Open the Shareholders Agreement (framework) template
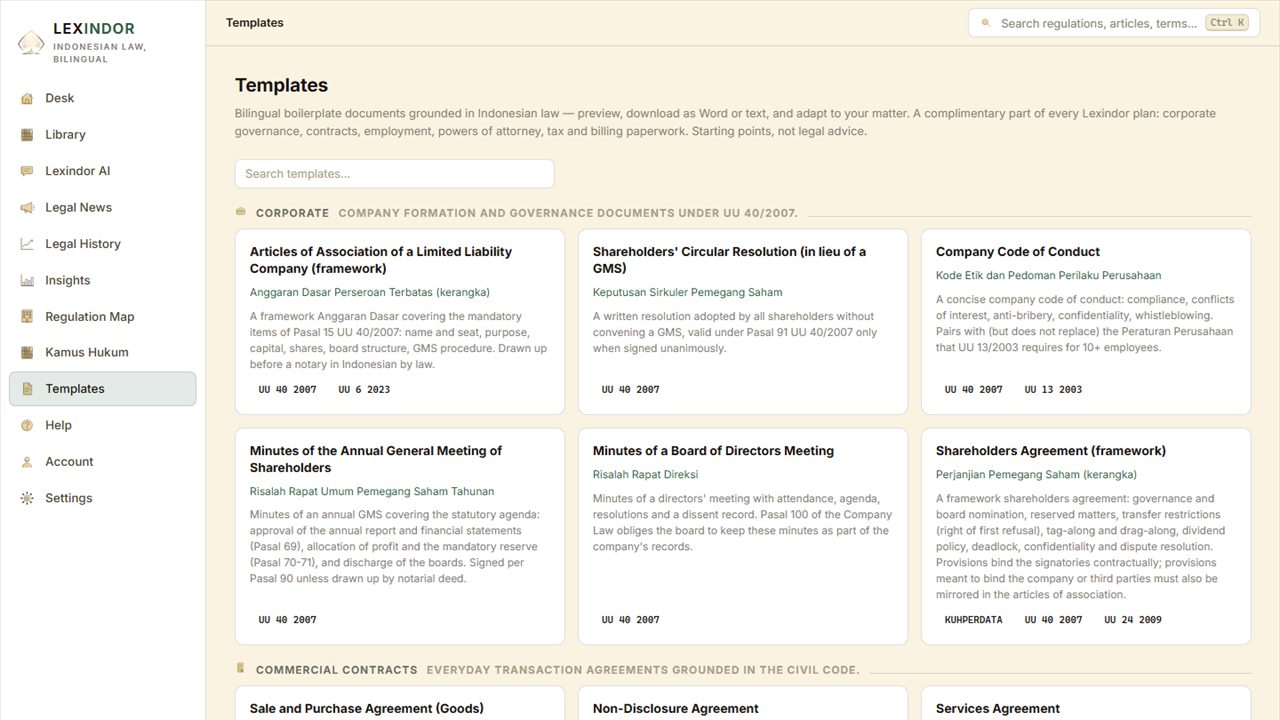This screenshot has width=1280, height=720. coord(1086,537)
